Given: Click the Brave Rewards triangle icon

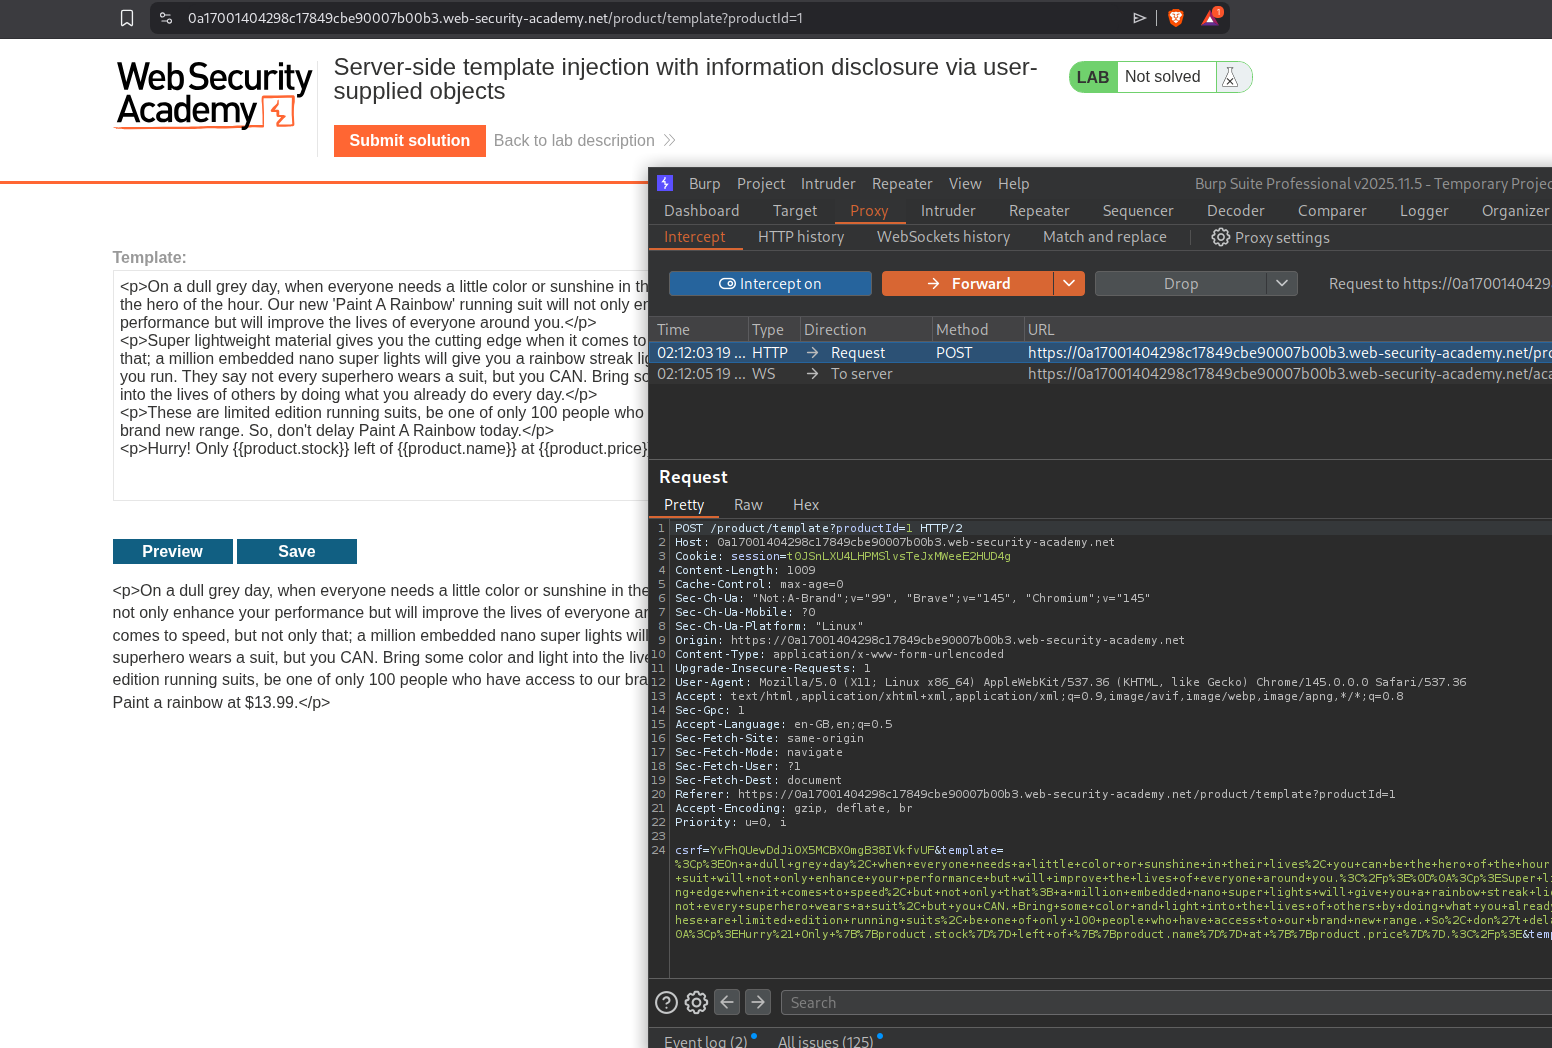Looking at the screenshot, I should coord(1210,18).
